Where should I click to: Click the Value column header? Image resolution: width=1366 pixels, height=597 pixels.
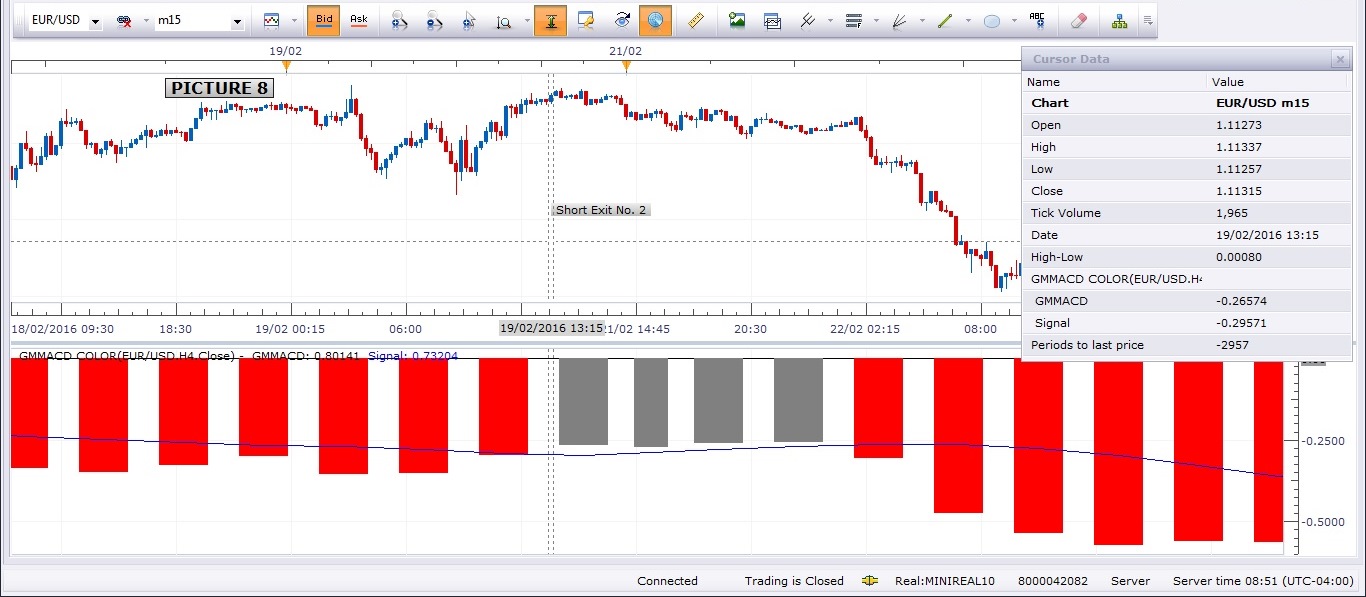[x=1279, y=82]
